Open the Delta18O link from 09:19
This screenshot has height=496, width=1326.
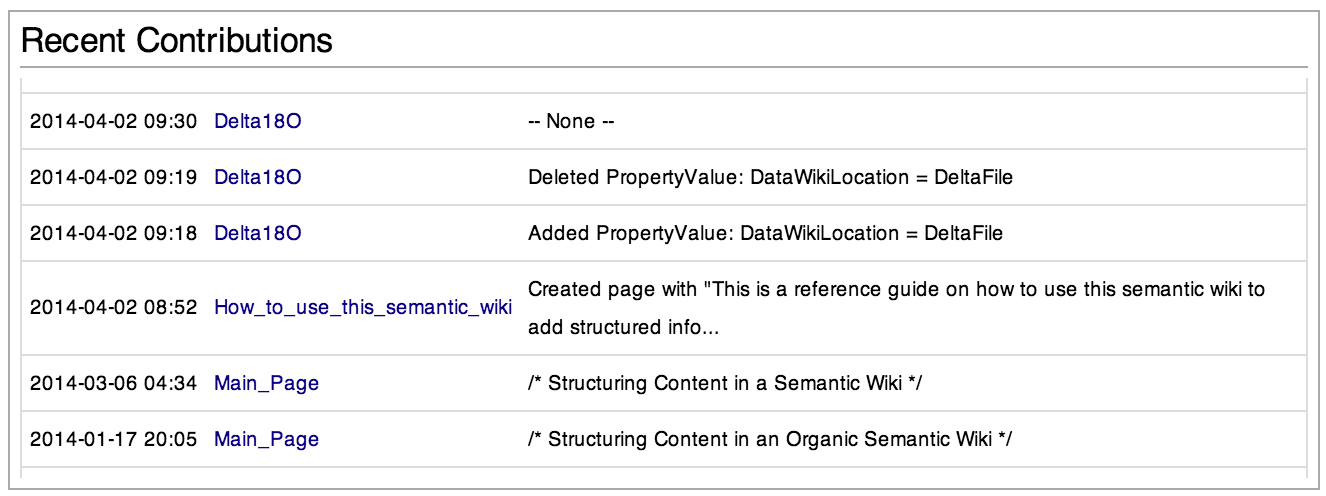click(257, 178)
